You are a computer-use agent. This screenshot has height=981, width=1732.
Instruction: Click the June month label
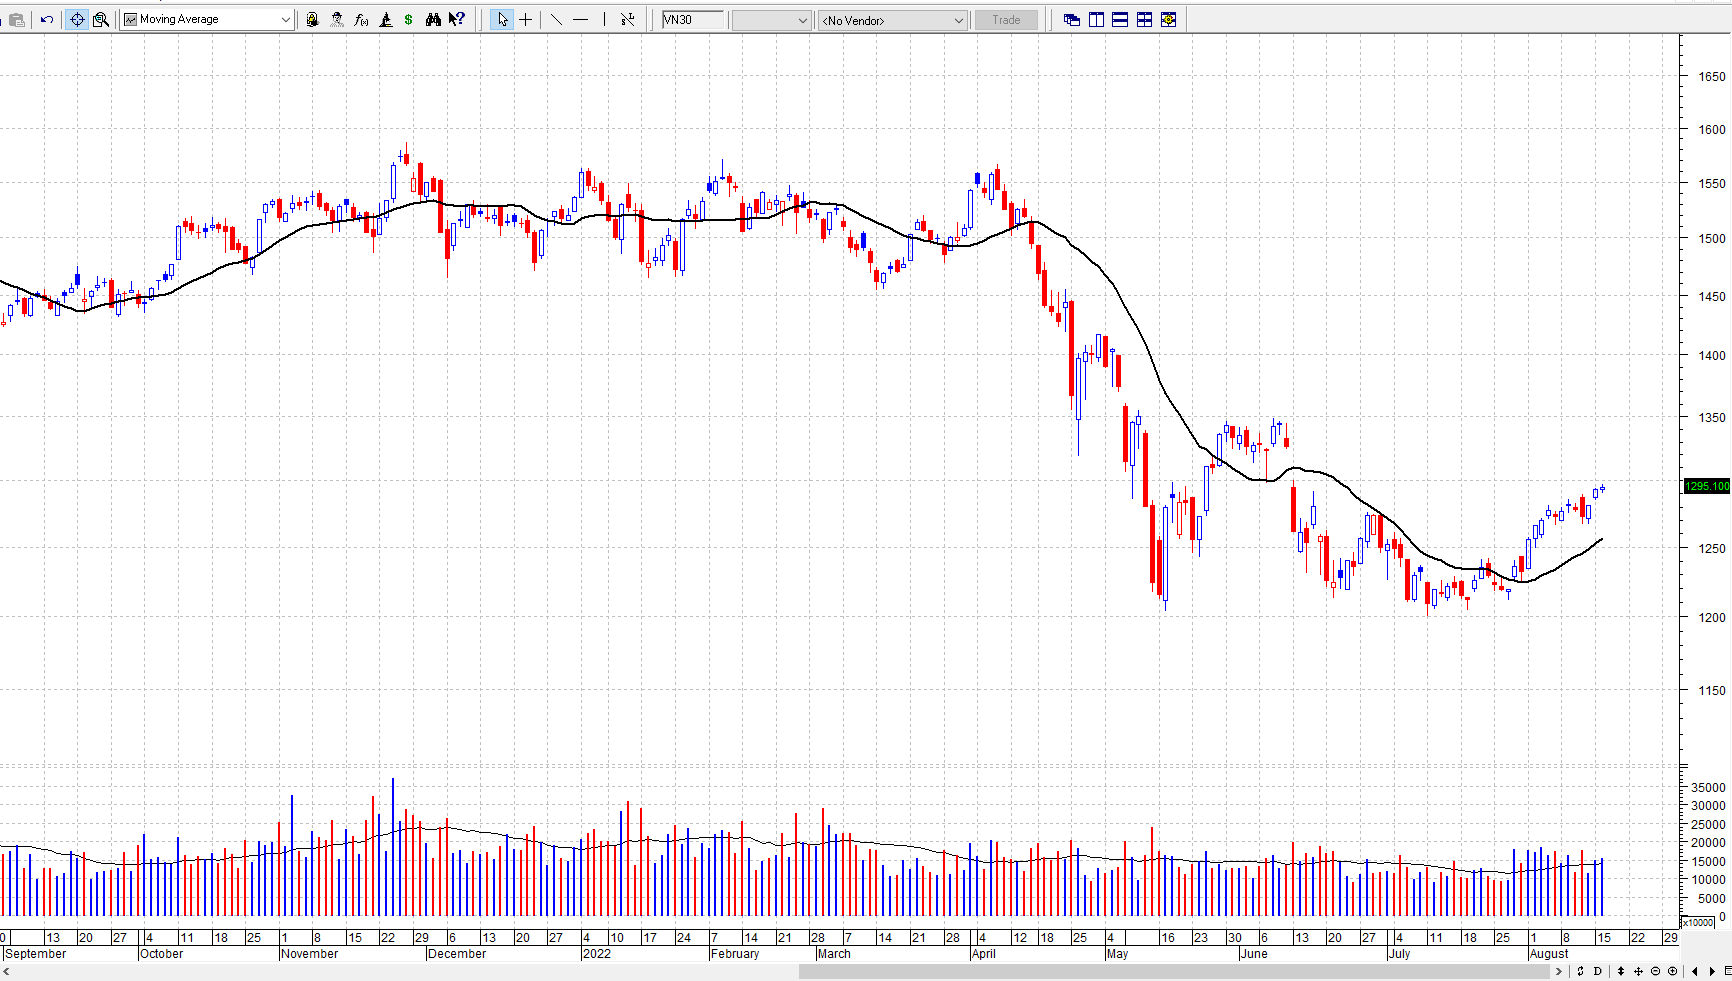tap(1254, 954)
